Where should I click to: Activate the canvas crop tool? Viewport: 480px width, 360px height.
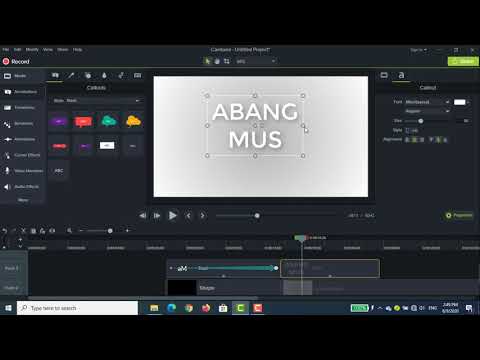(x=227, y=61)
